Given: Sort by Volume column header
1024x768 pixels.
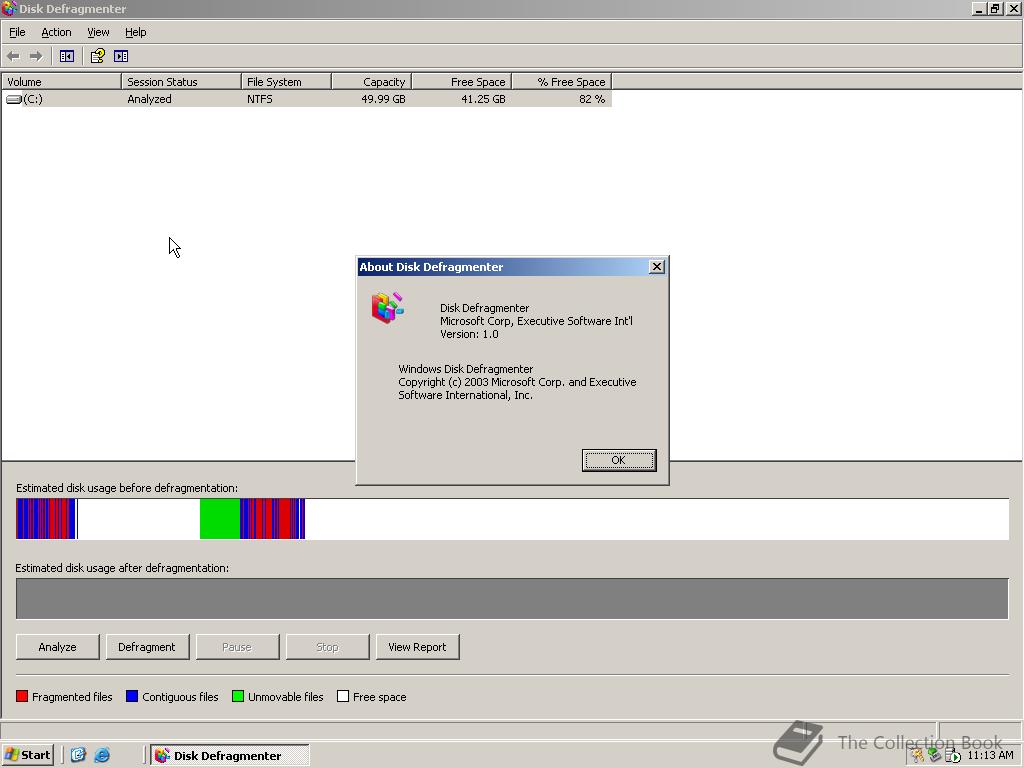Looking at the screenshot, I should (x=61, y=82).
